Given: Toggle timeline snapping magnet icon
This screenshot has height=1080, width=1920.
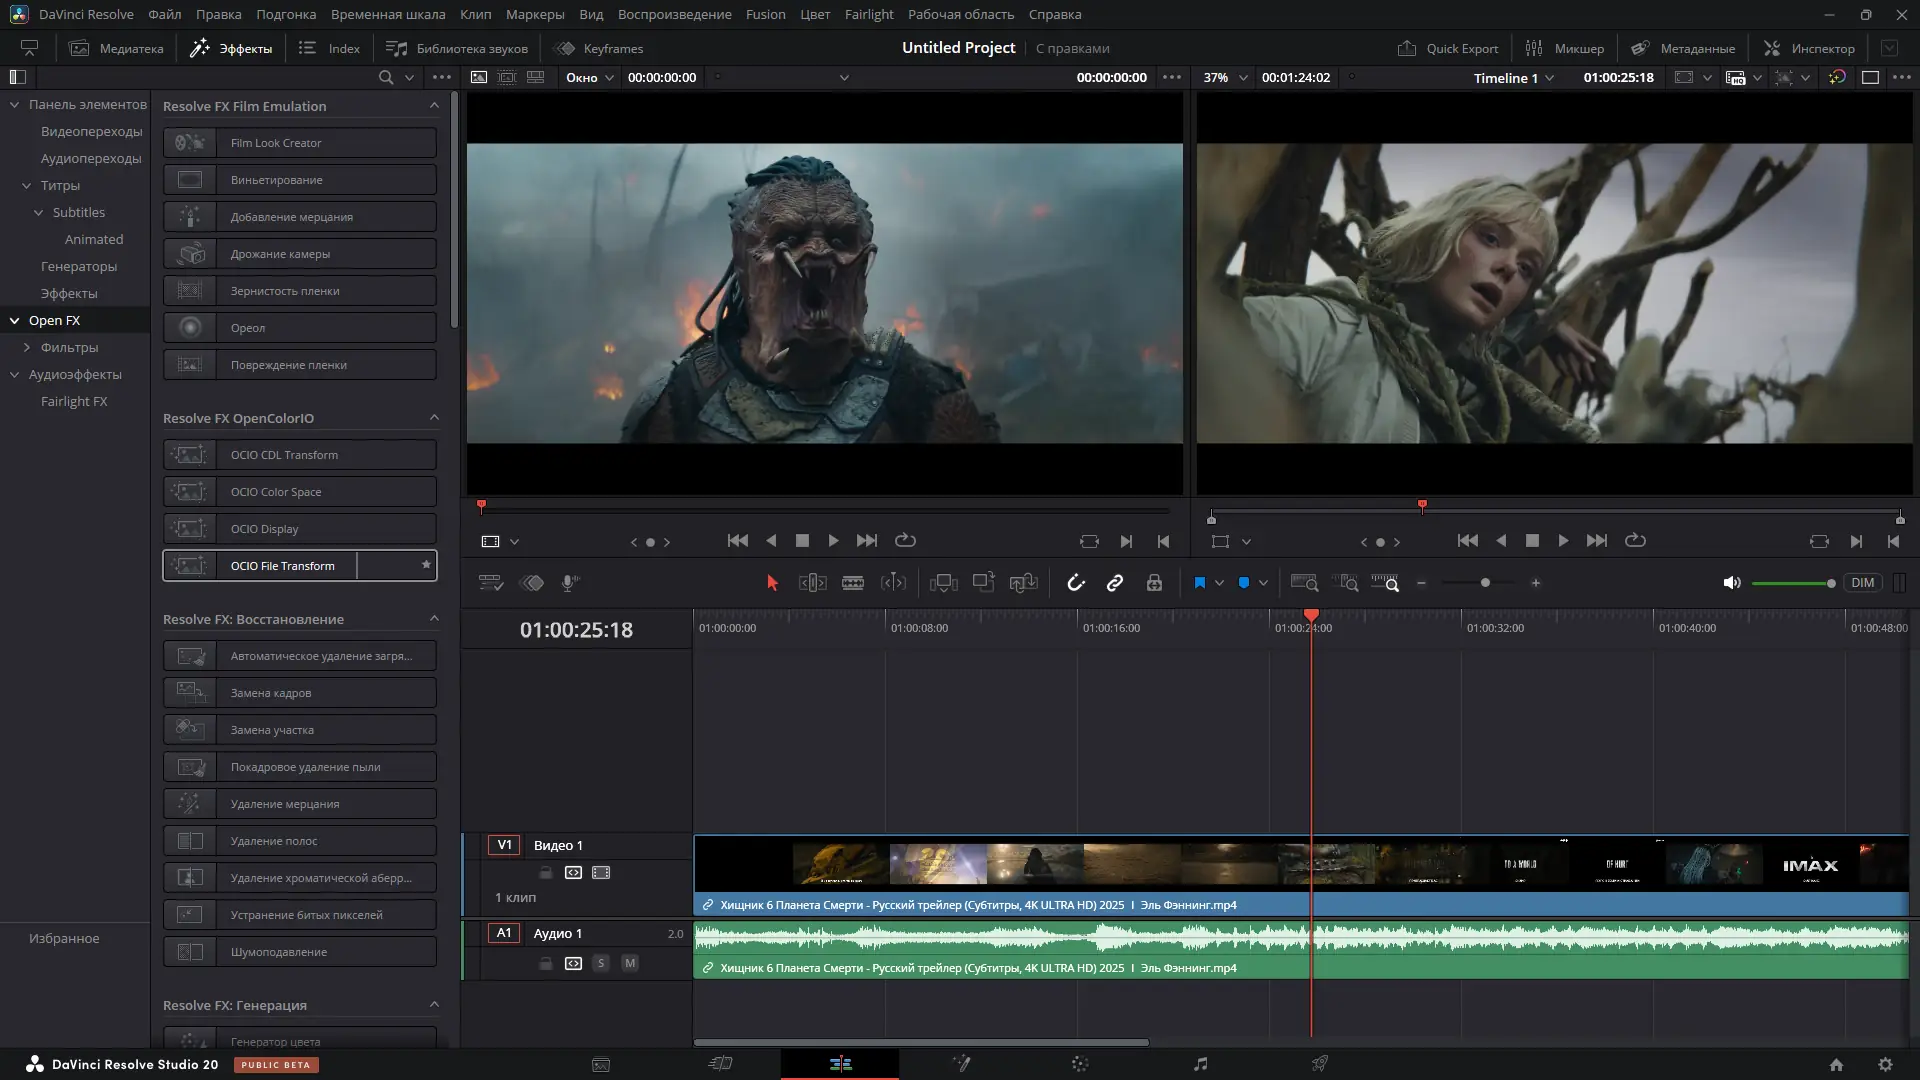Looking at the screenshot, I should click(x=1075, y=583).
